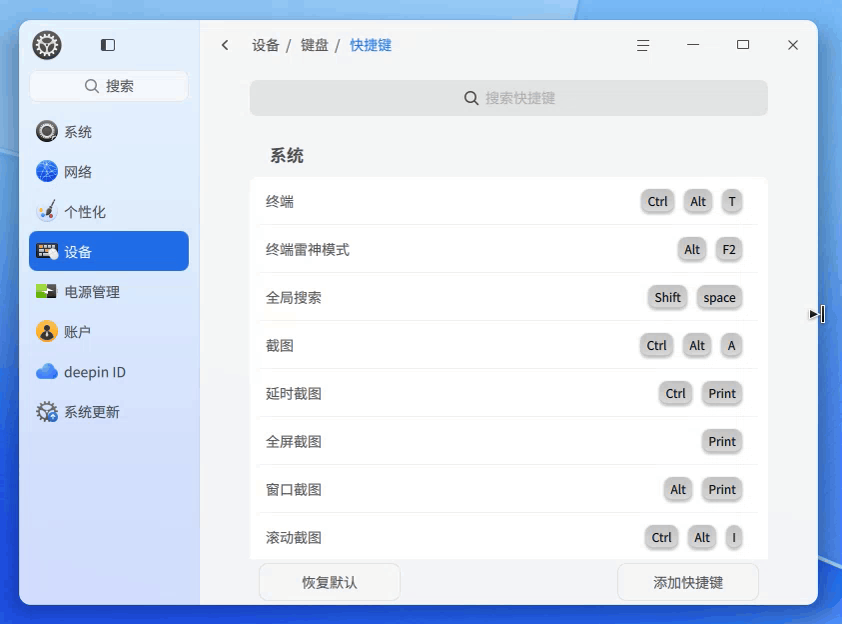The width and height of the screenshot is (842, 624).
Task: Click the Control Center gear logo
Action: coord(47,45)
